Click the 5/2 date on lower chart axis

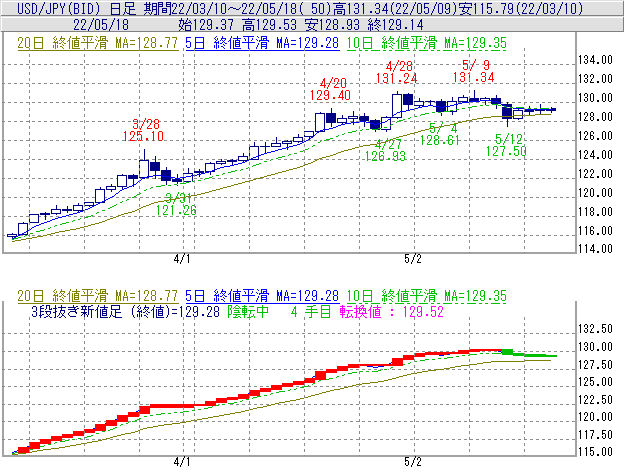(x=413, y=462)
